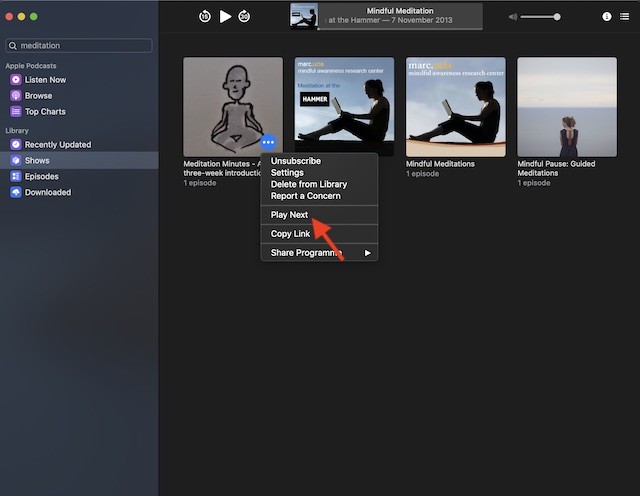Click the green full-screen window button
The image size is (640, 496).
pyautogui.click(x=34, y=16)
